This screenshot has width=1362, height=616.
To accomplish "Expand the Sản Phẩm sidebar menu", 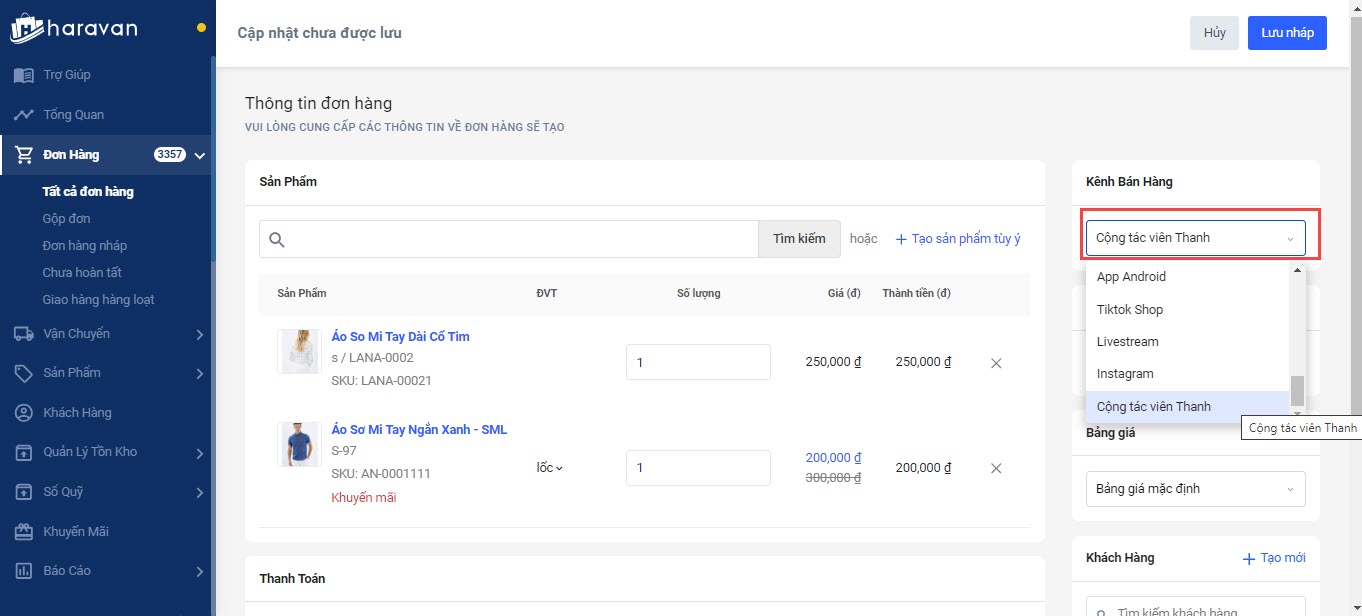I will [199, 373].
